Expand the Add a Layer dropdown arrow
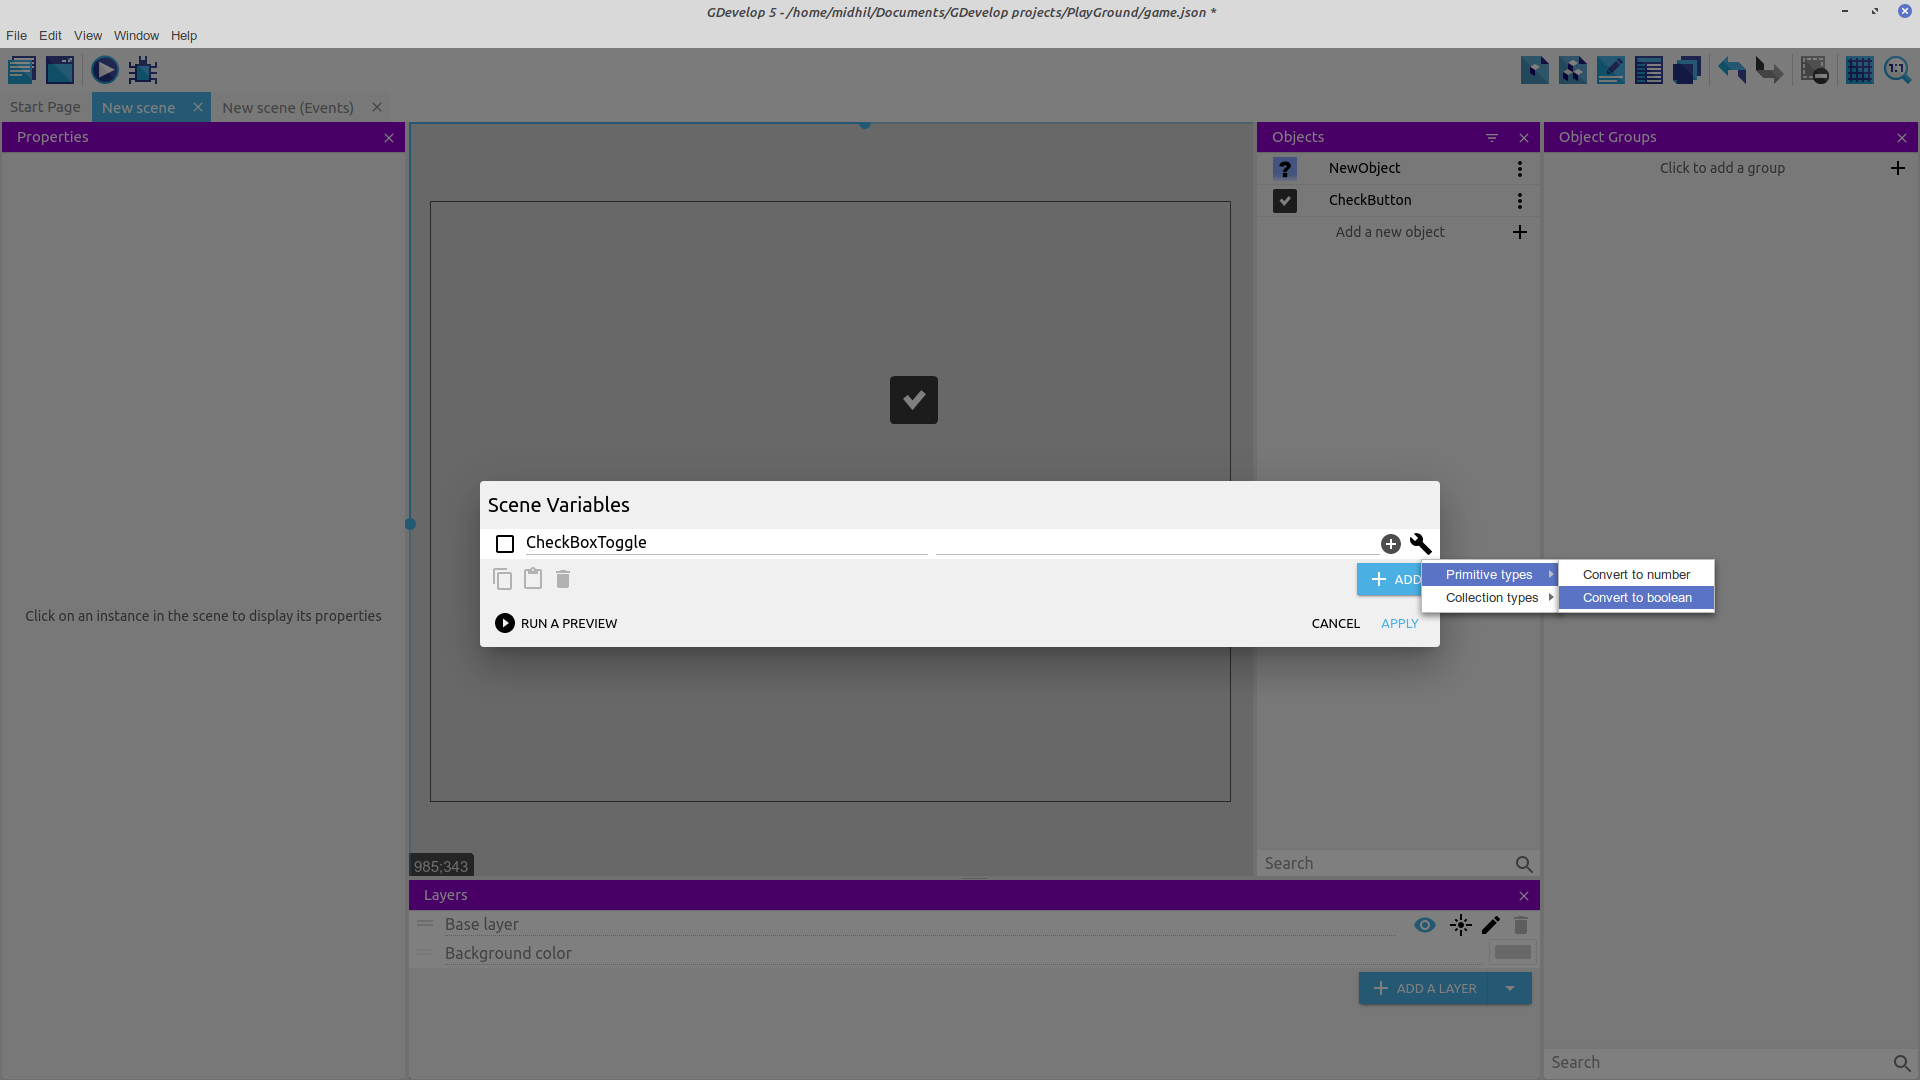Screen dimensions: 1920x1080 pos(1510,988)
